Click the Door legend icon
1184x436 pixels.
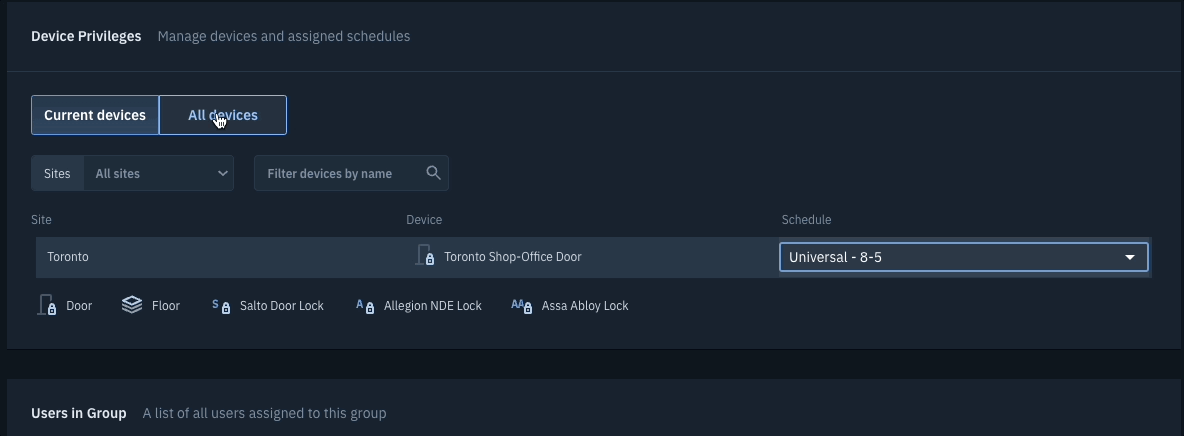[47, 305]
